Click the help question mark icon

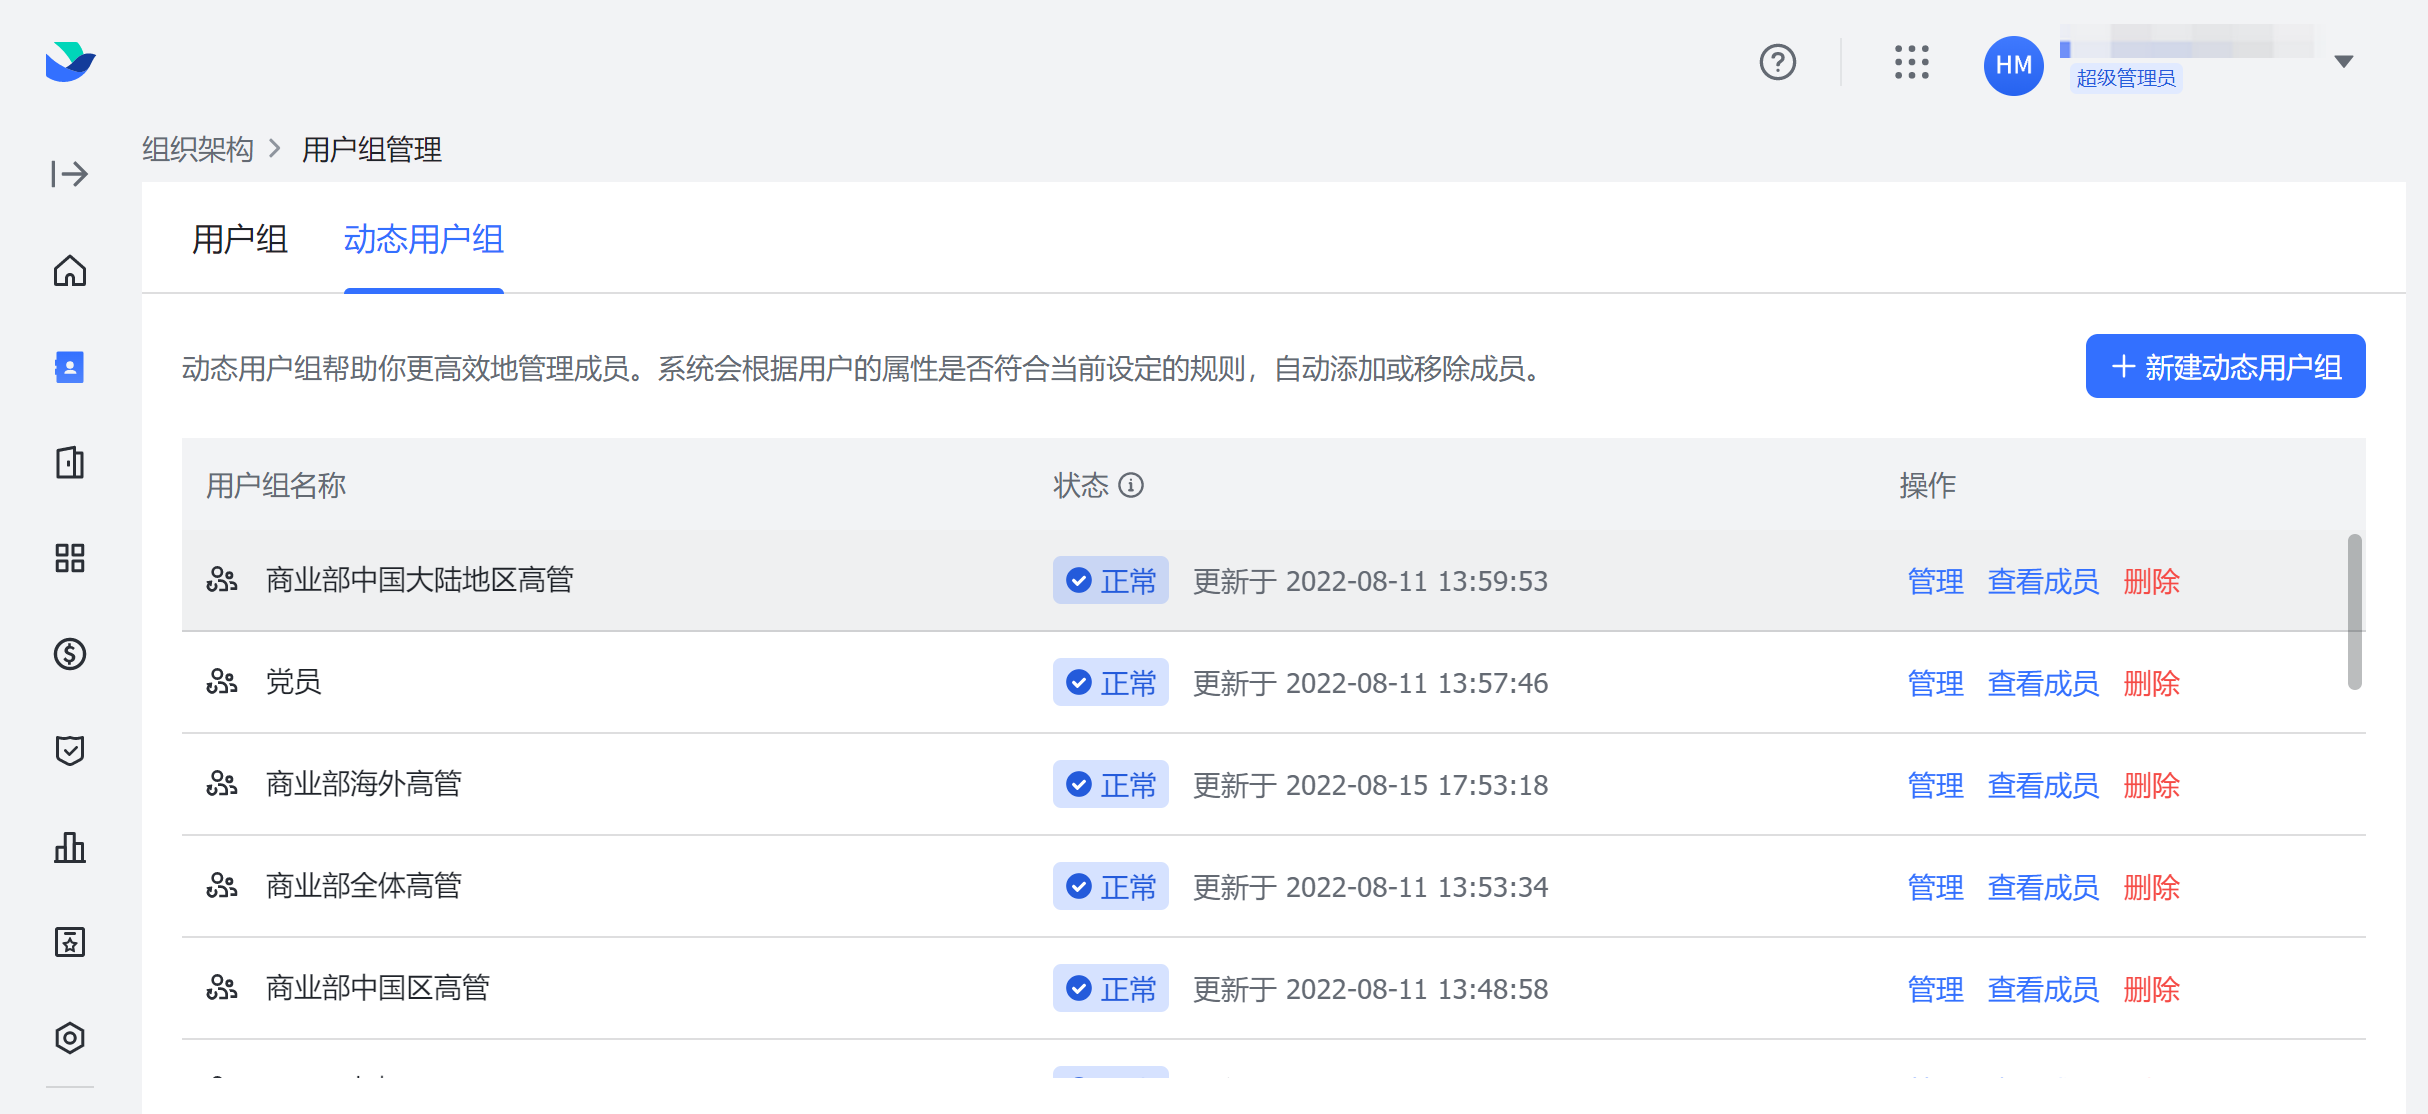click(x=1777, y=62)
